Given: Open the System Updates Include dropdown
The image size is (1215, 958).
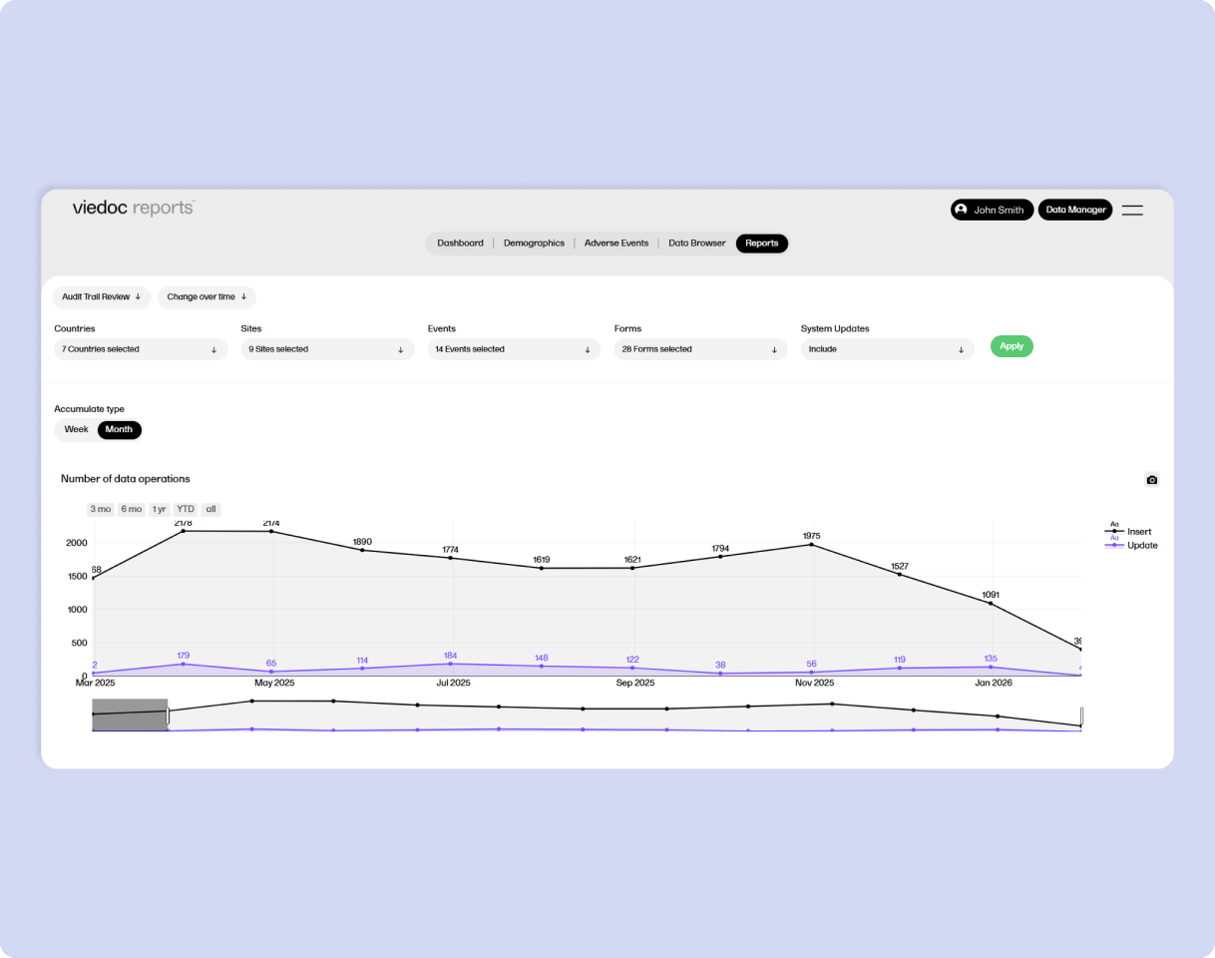Looking at the screenshot, I should (x=886, y=349).
